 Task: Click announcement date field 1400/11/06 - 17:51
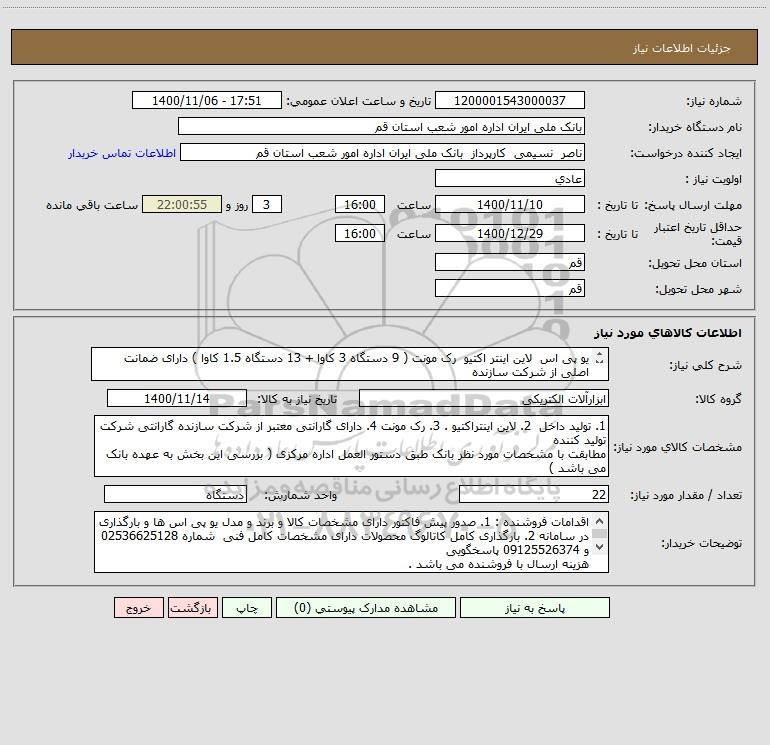[207, 100]
